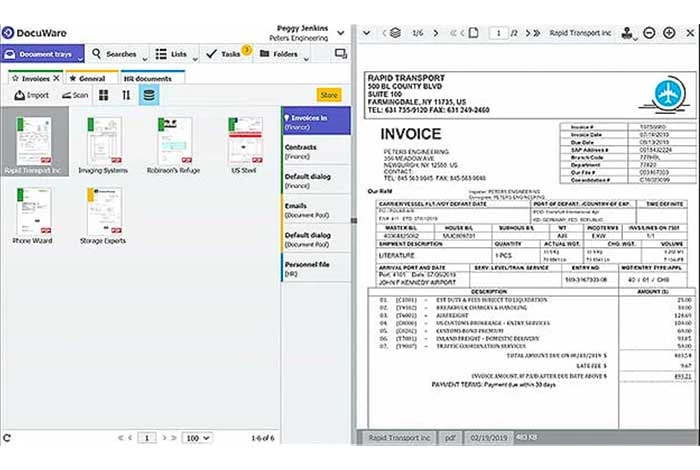Choose Emails (Document Pool) store dialog
The image size is (700, 470).
pyautogui.click(x=316, y=210)
